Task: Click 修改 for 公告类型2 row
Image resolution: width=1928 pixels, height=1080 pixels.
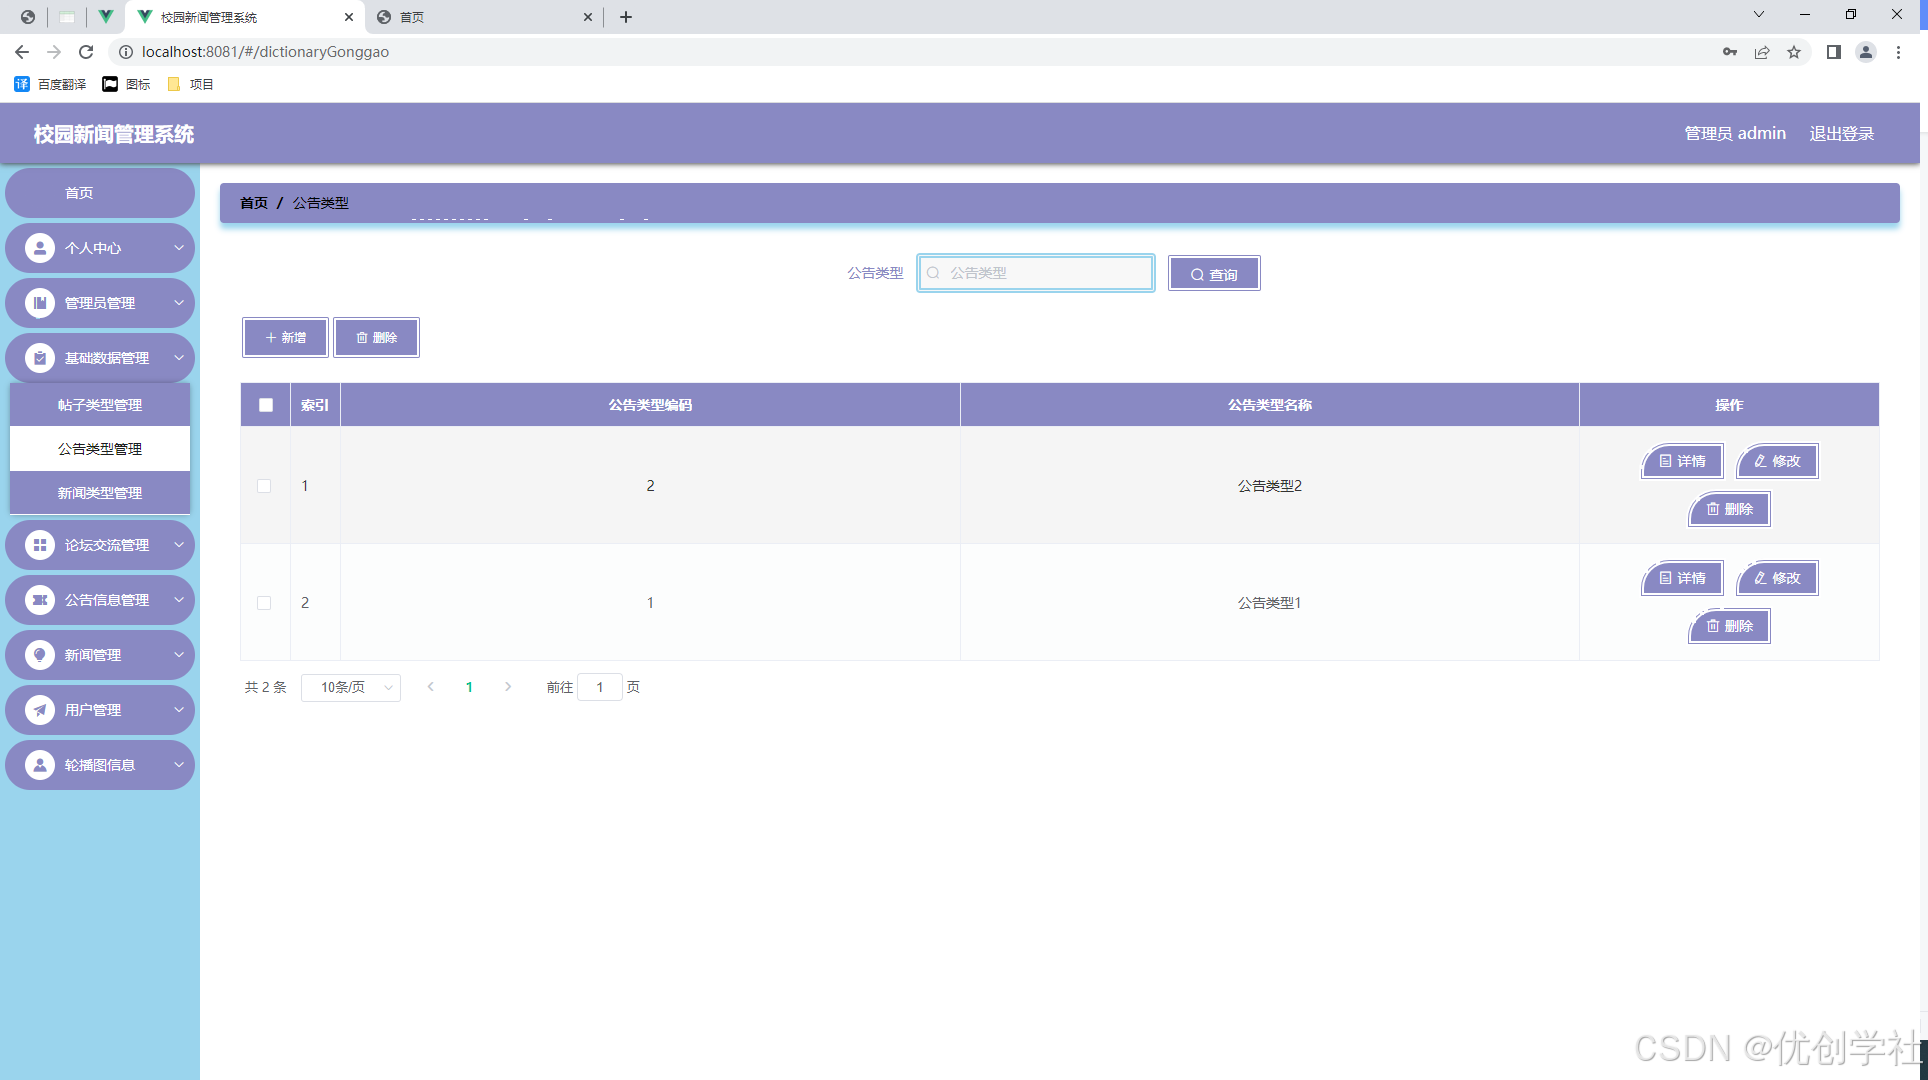Action: tap(1777, 461)
